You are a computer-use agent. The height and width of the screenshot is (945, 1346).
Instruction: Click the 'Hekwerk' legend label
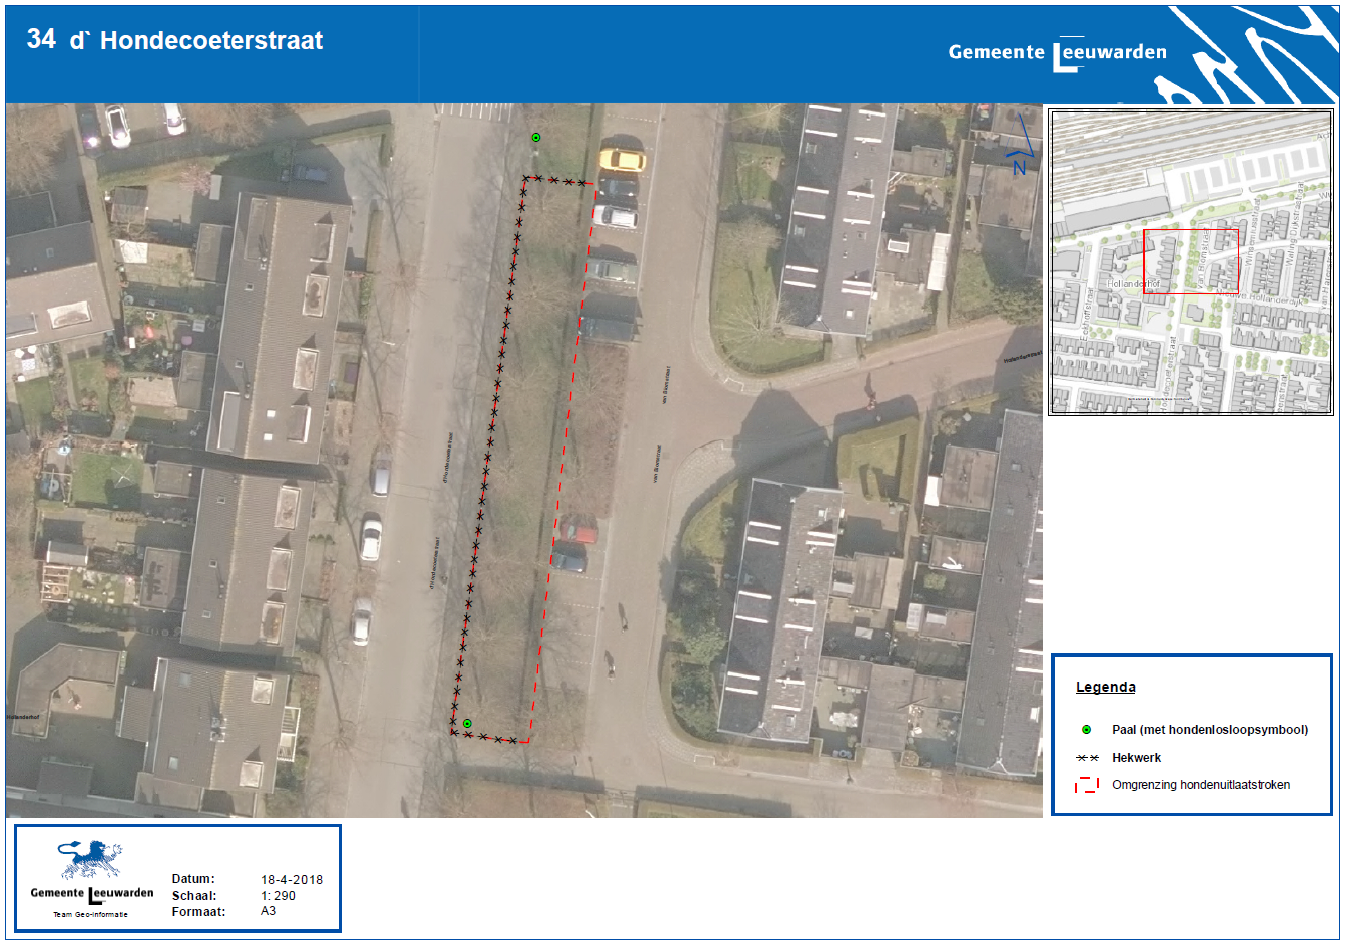[x=1136, y=758]
